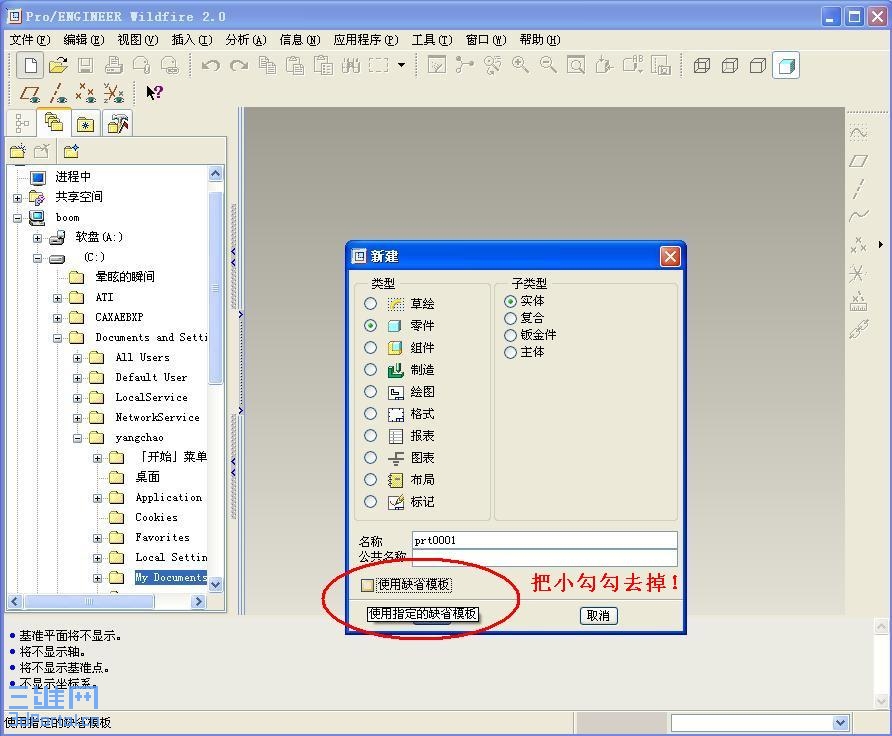Expand the 共享空间 tree node
892x736 pixels.
click(18, 199)
